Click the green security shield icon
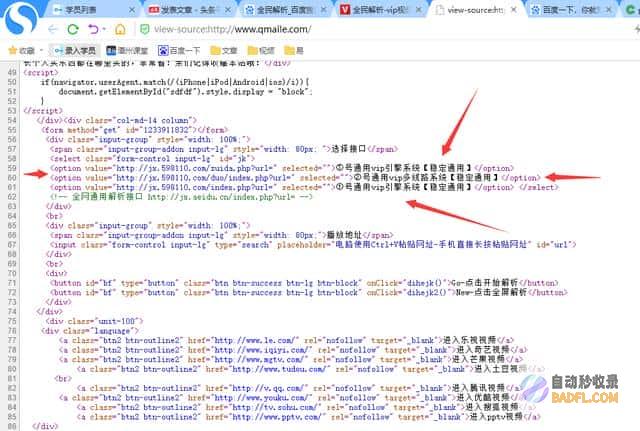The height and width of the screenshot is (431, 640). (x=144, y=29)
